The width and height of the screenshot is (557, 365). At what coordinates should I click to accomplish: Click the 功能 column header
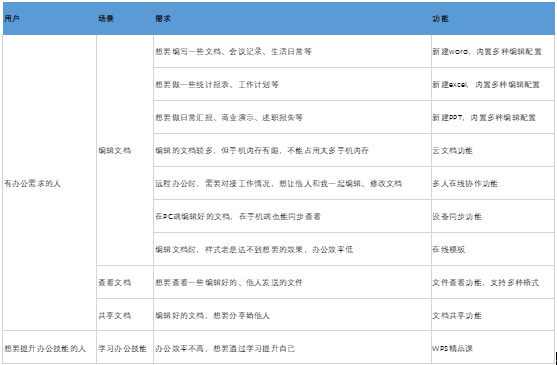tap(493, 18)
